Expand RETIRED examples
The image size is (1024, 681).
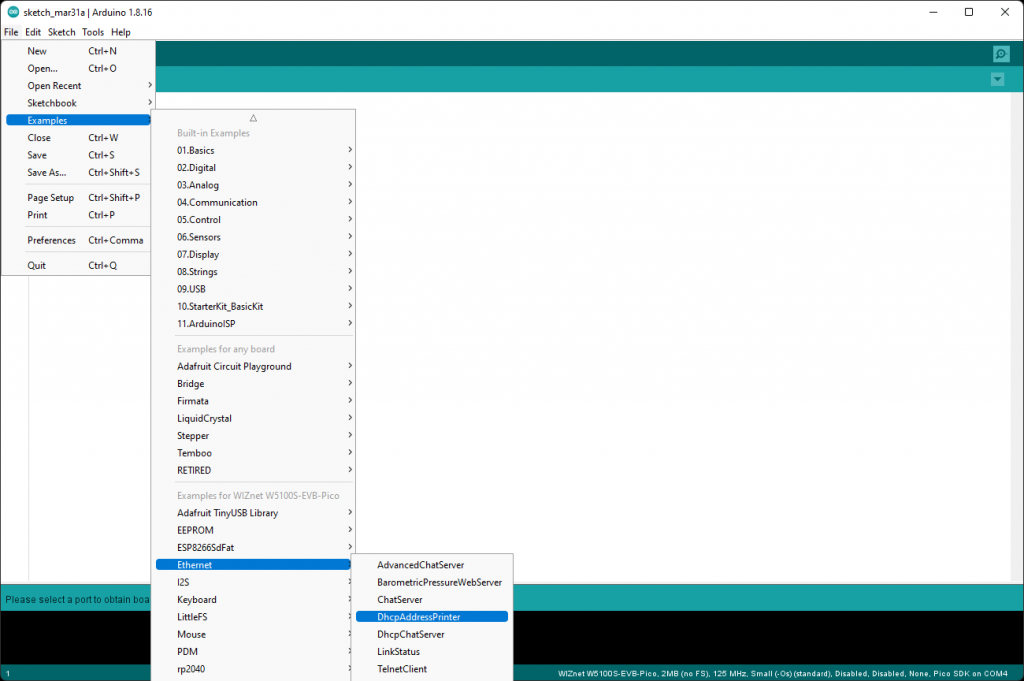click(255, 470)
